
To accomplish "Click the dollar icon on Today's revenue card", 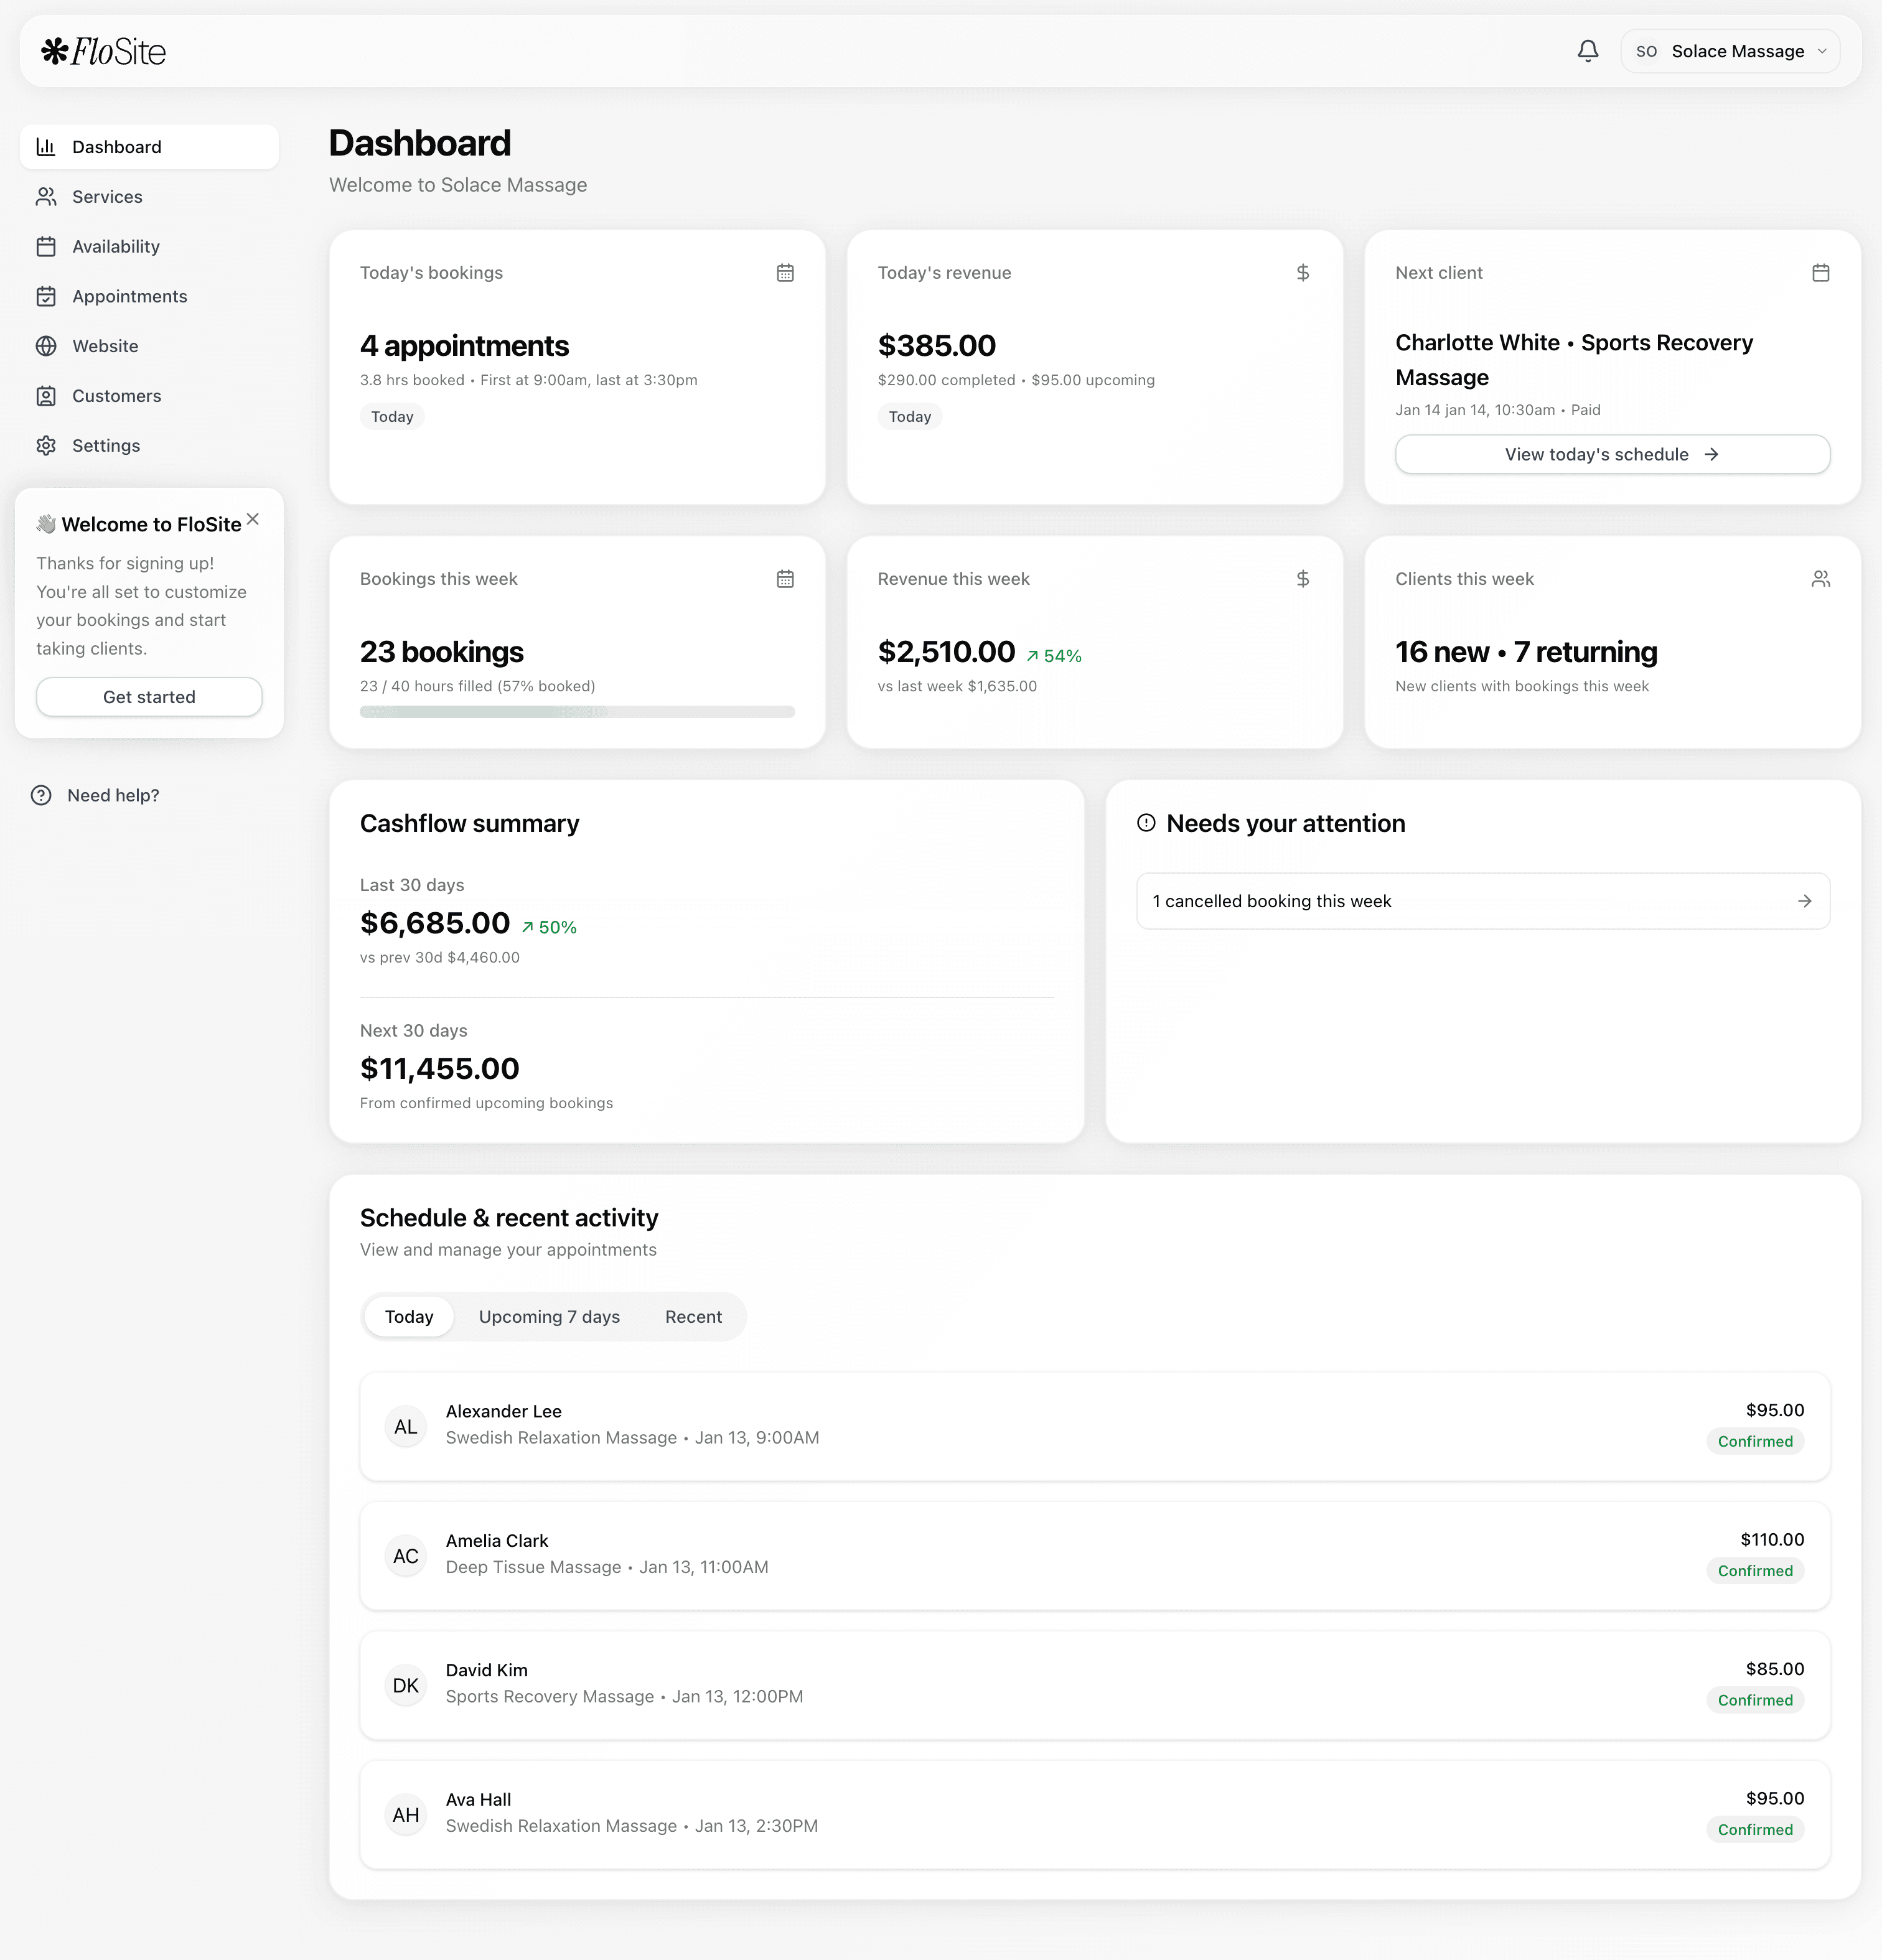I will point(1303,272).
